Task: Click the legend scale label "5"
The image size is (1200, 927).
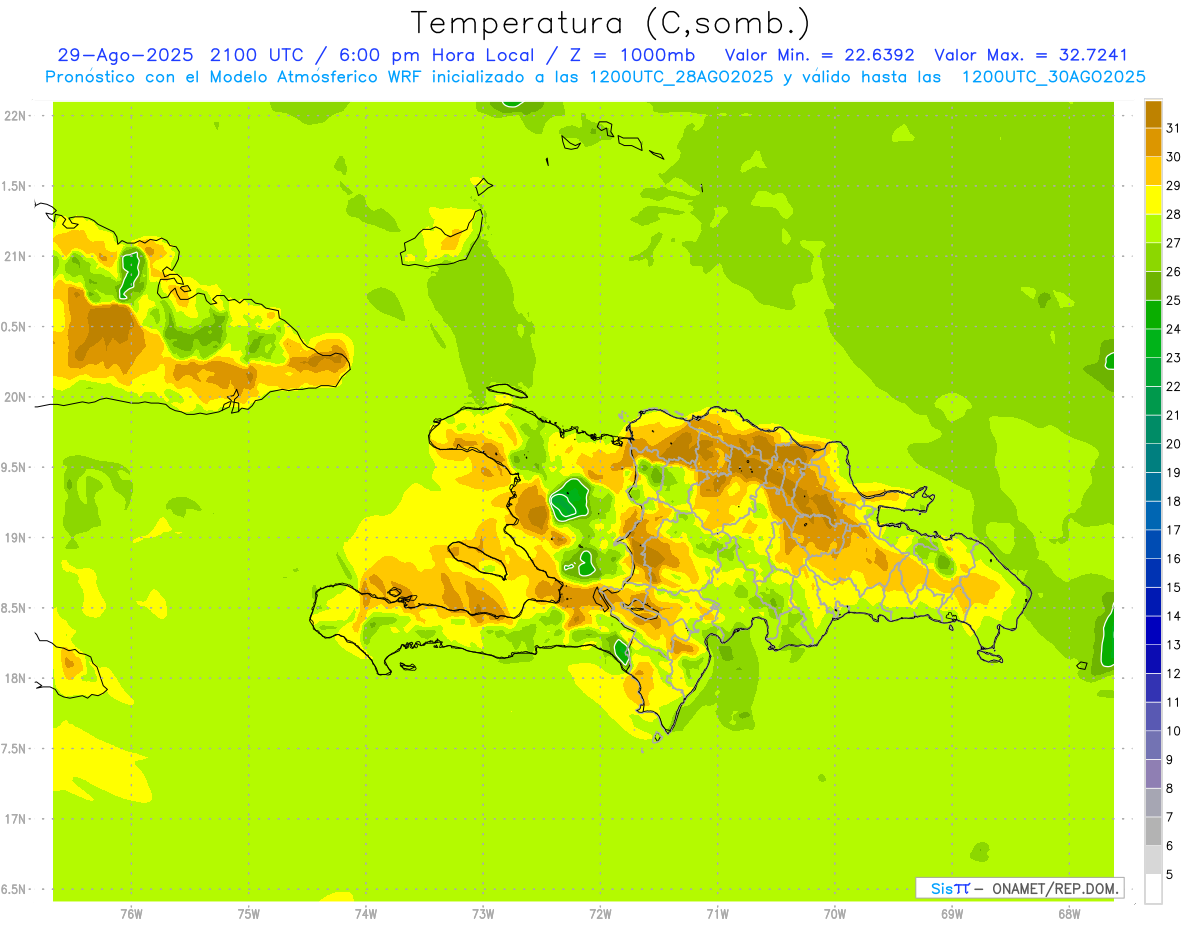Action: pyautogui.click(x=1169, y=874)
